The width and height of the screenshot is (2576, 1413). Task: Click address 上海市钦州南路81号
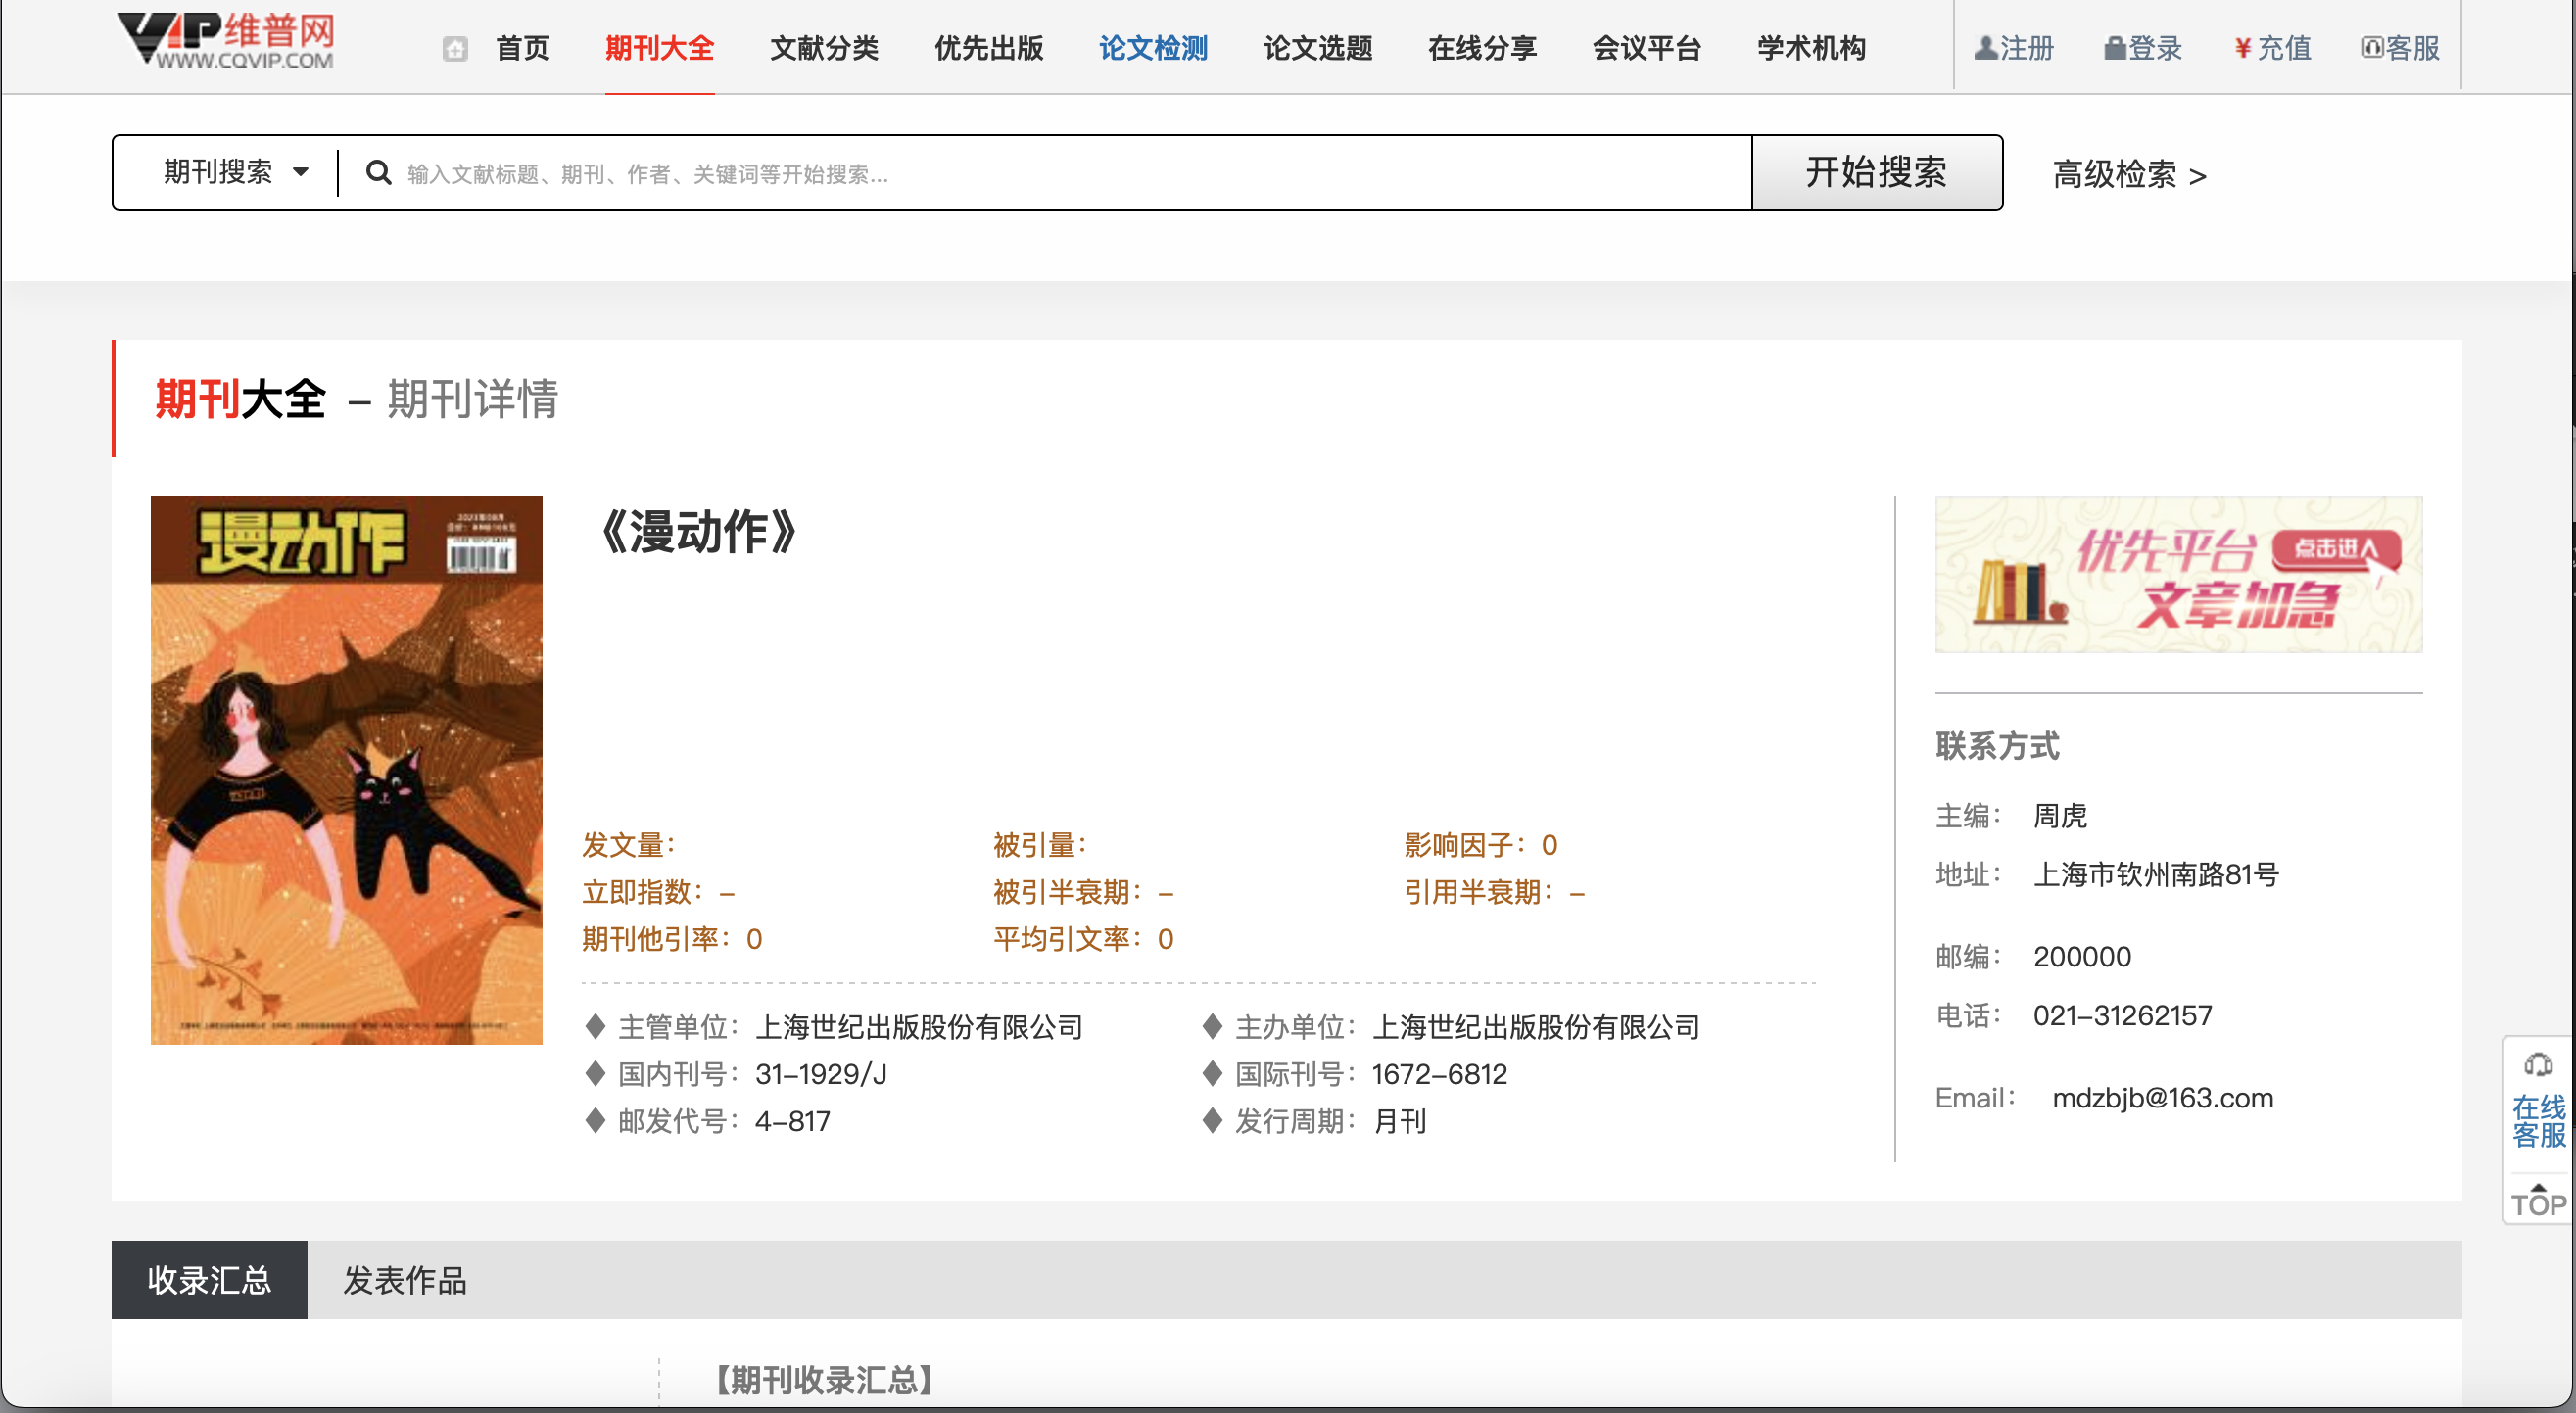pyautogui.click(x=2156, y=874)
